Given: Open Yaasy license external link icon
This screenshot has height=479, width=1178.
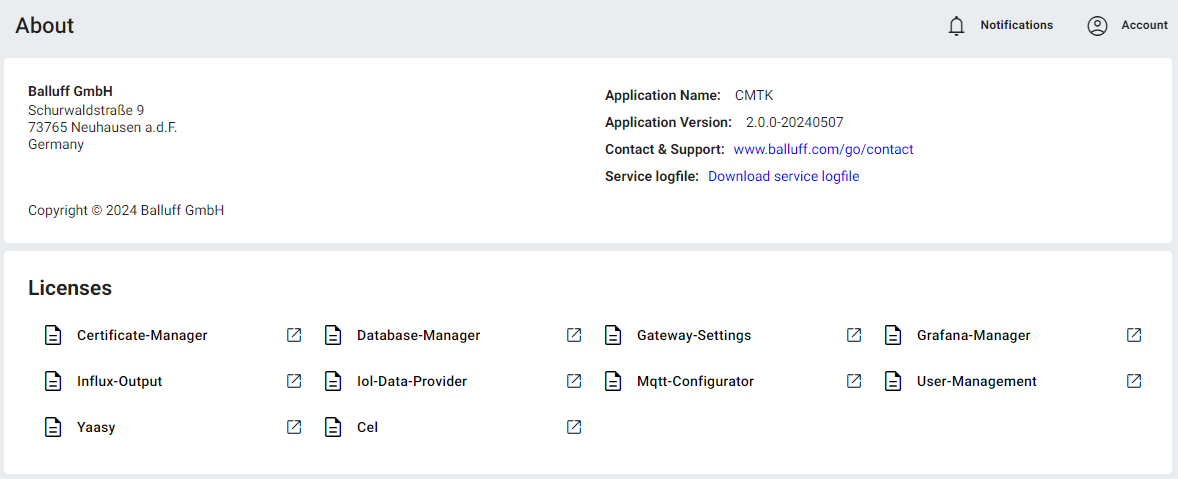Looking at the screenshot, I should click(294, 427).
